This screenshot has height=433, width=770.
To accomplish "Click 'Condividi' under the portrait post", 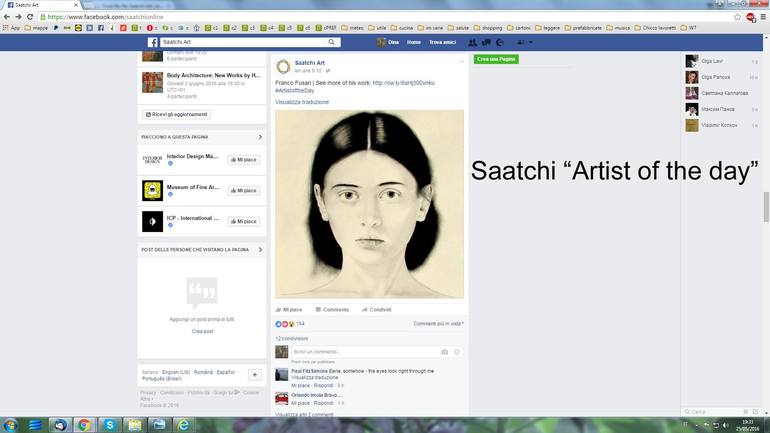I will (377, 310).
